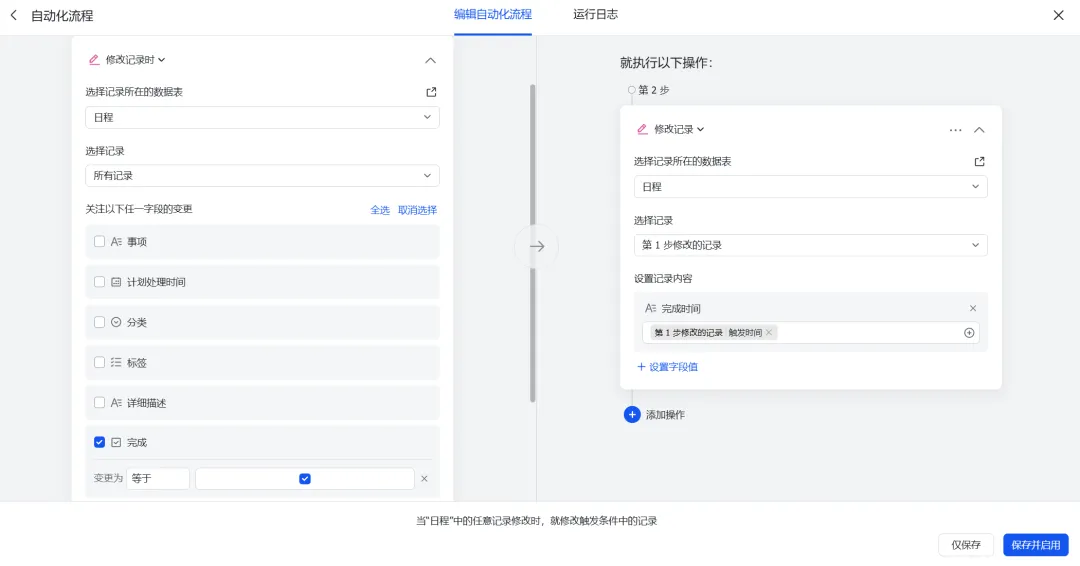Check the 事项 field checkbox

(99, 242)
